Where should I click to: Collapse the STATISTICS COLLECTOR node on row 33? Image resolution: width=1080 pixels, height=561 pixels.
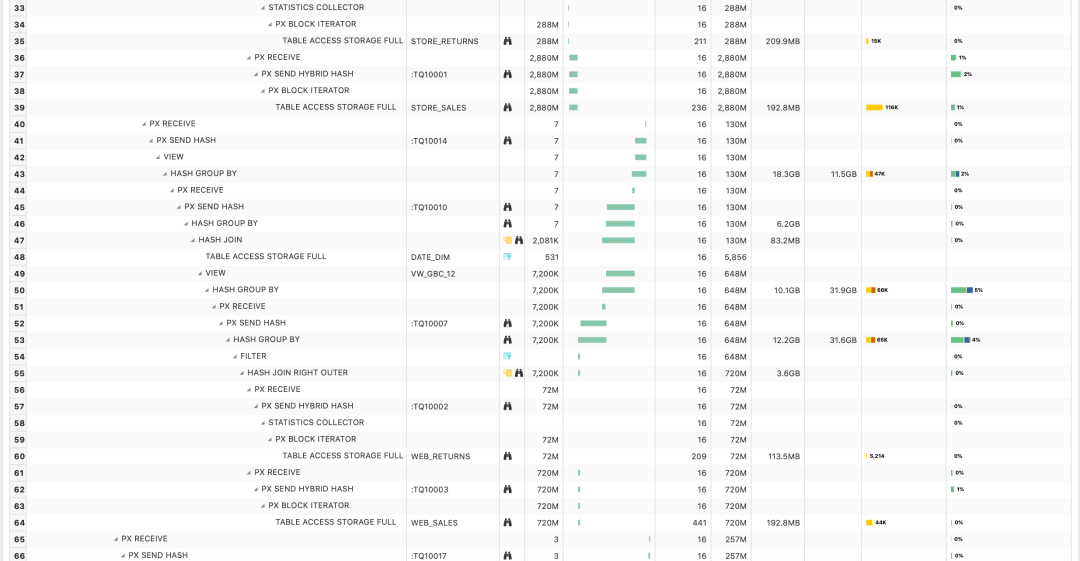click(x=263, y=8)
